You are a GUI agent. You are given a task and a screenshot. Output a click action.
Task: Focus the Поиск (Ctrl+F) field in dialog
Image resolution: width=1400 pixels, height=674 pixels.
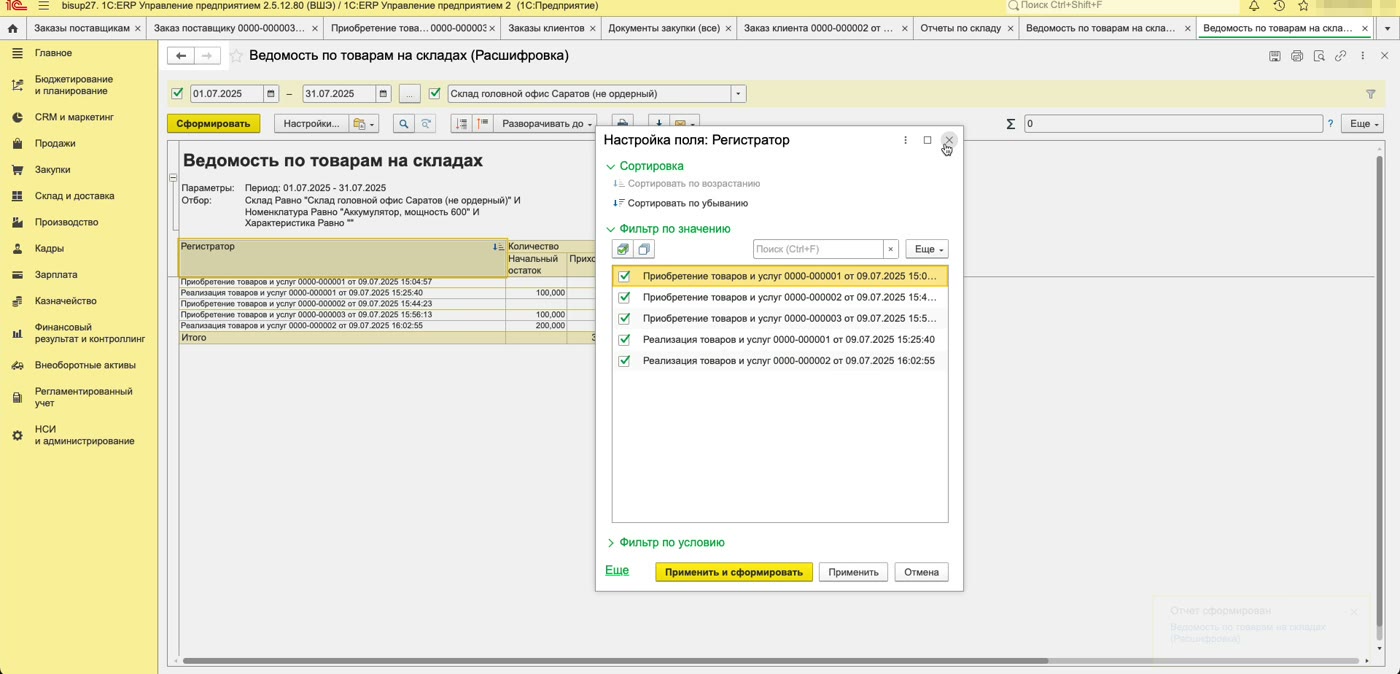(x=818, y=249)
